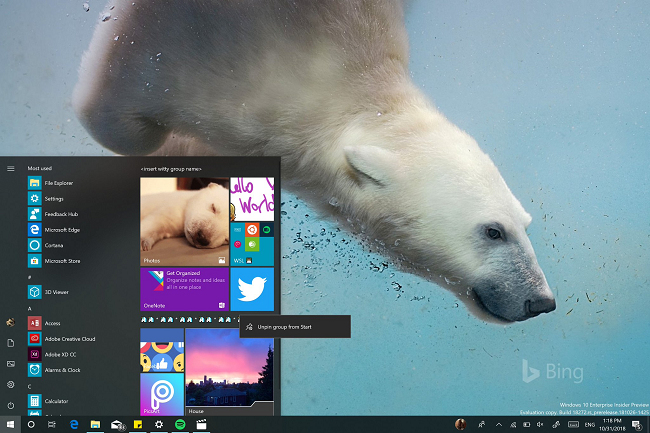Open Alarms & Clock app

point(63,369)
